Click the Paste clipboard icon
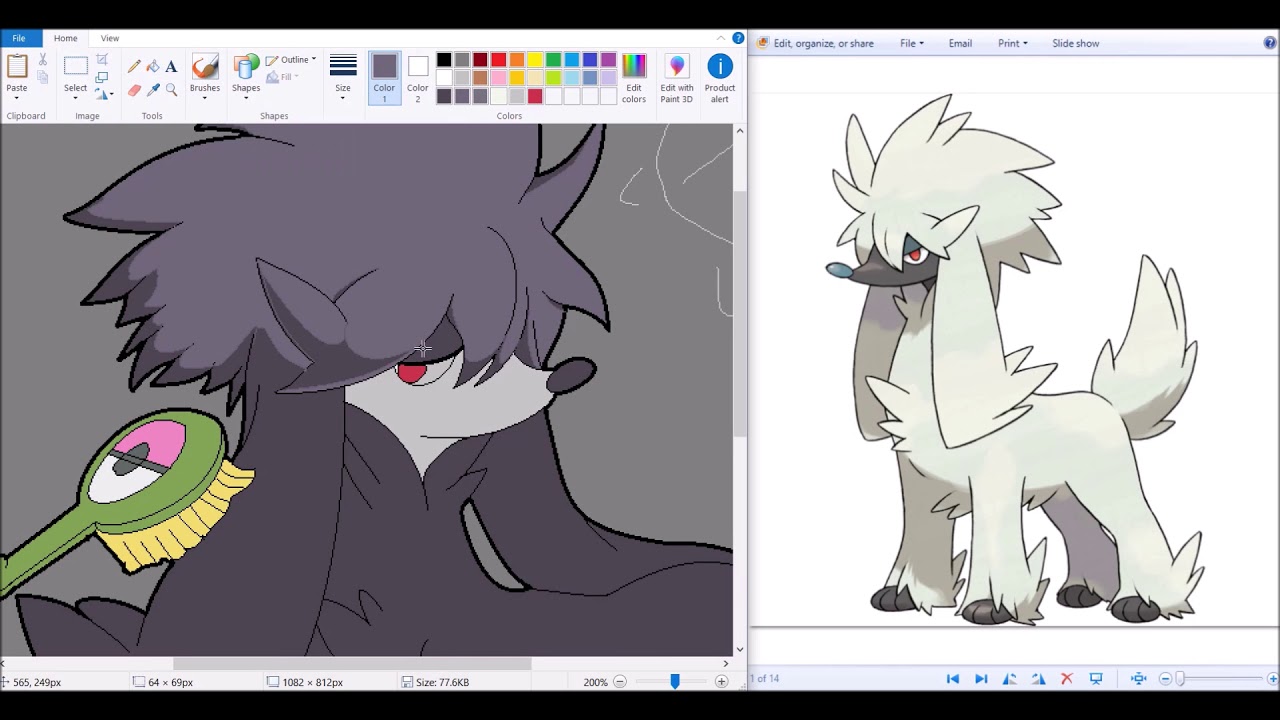Image resolution: width=1280 pixels, height=720 pixels. tap(17, 67)
